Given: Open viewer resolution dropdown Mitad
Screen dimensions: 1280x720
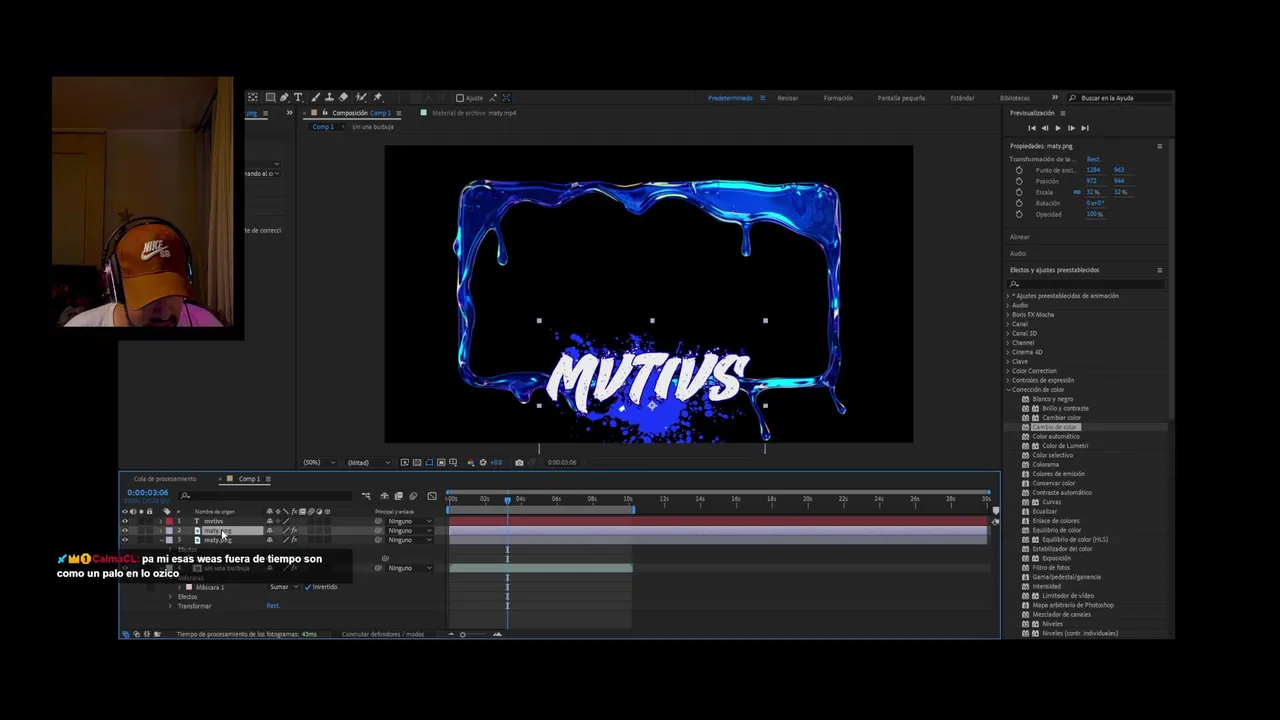Looking at the screenshot, I should (369, 462).
